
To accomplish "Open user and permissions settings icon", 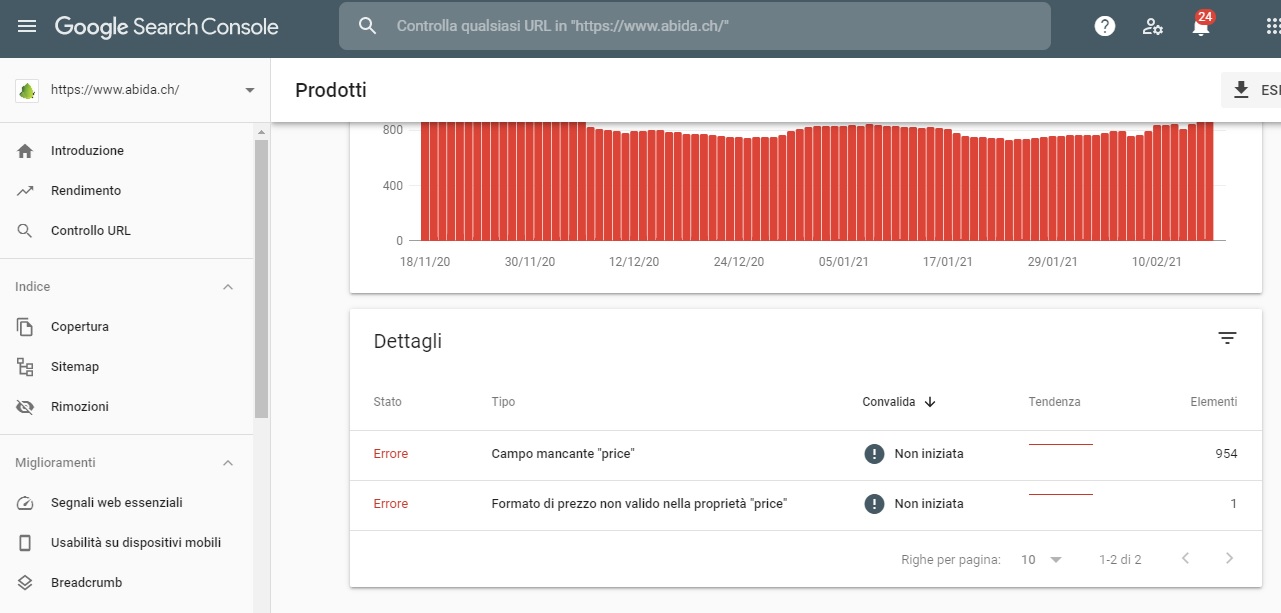I will pyautogui.click(x=1153, y=27).
